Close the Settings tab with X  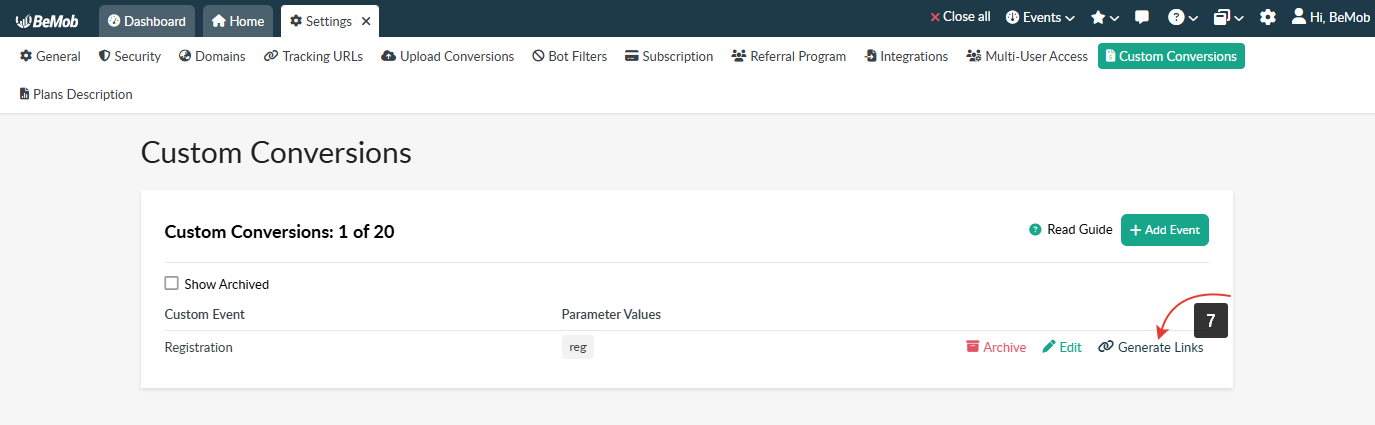click(365, 21)
